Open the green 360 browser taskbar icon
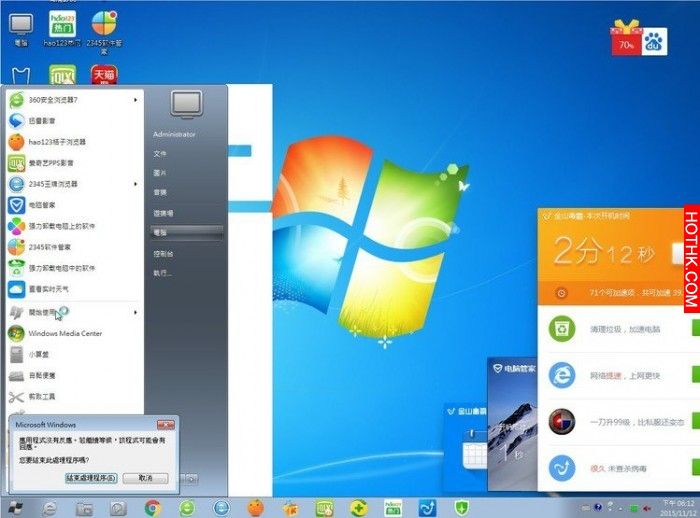This screenshot has width=700, height=518. [x=187, y=508]
